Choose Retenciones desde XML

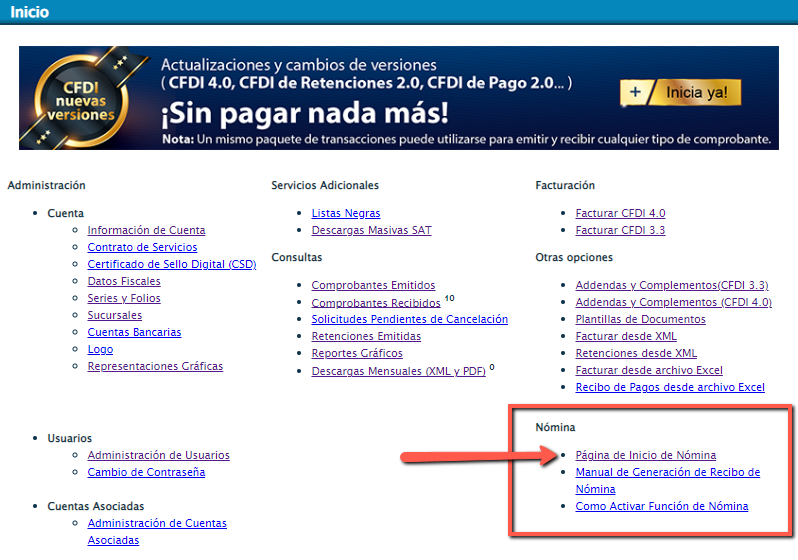pyautogui.click(x=636, y=353)
